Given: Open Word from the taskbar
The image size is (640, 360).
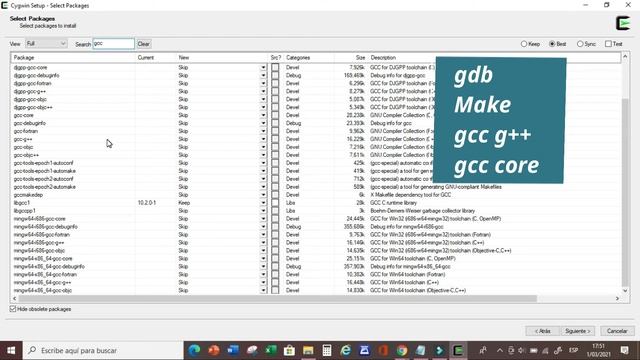Looking at the screenshot, I should (x=233, y=350).
